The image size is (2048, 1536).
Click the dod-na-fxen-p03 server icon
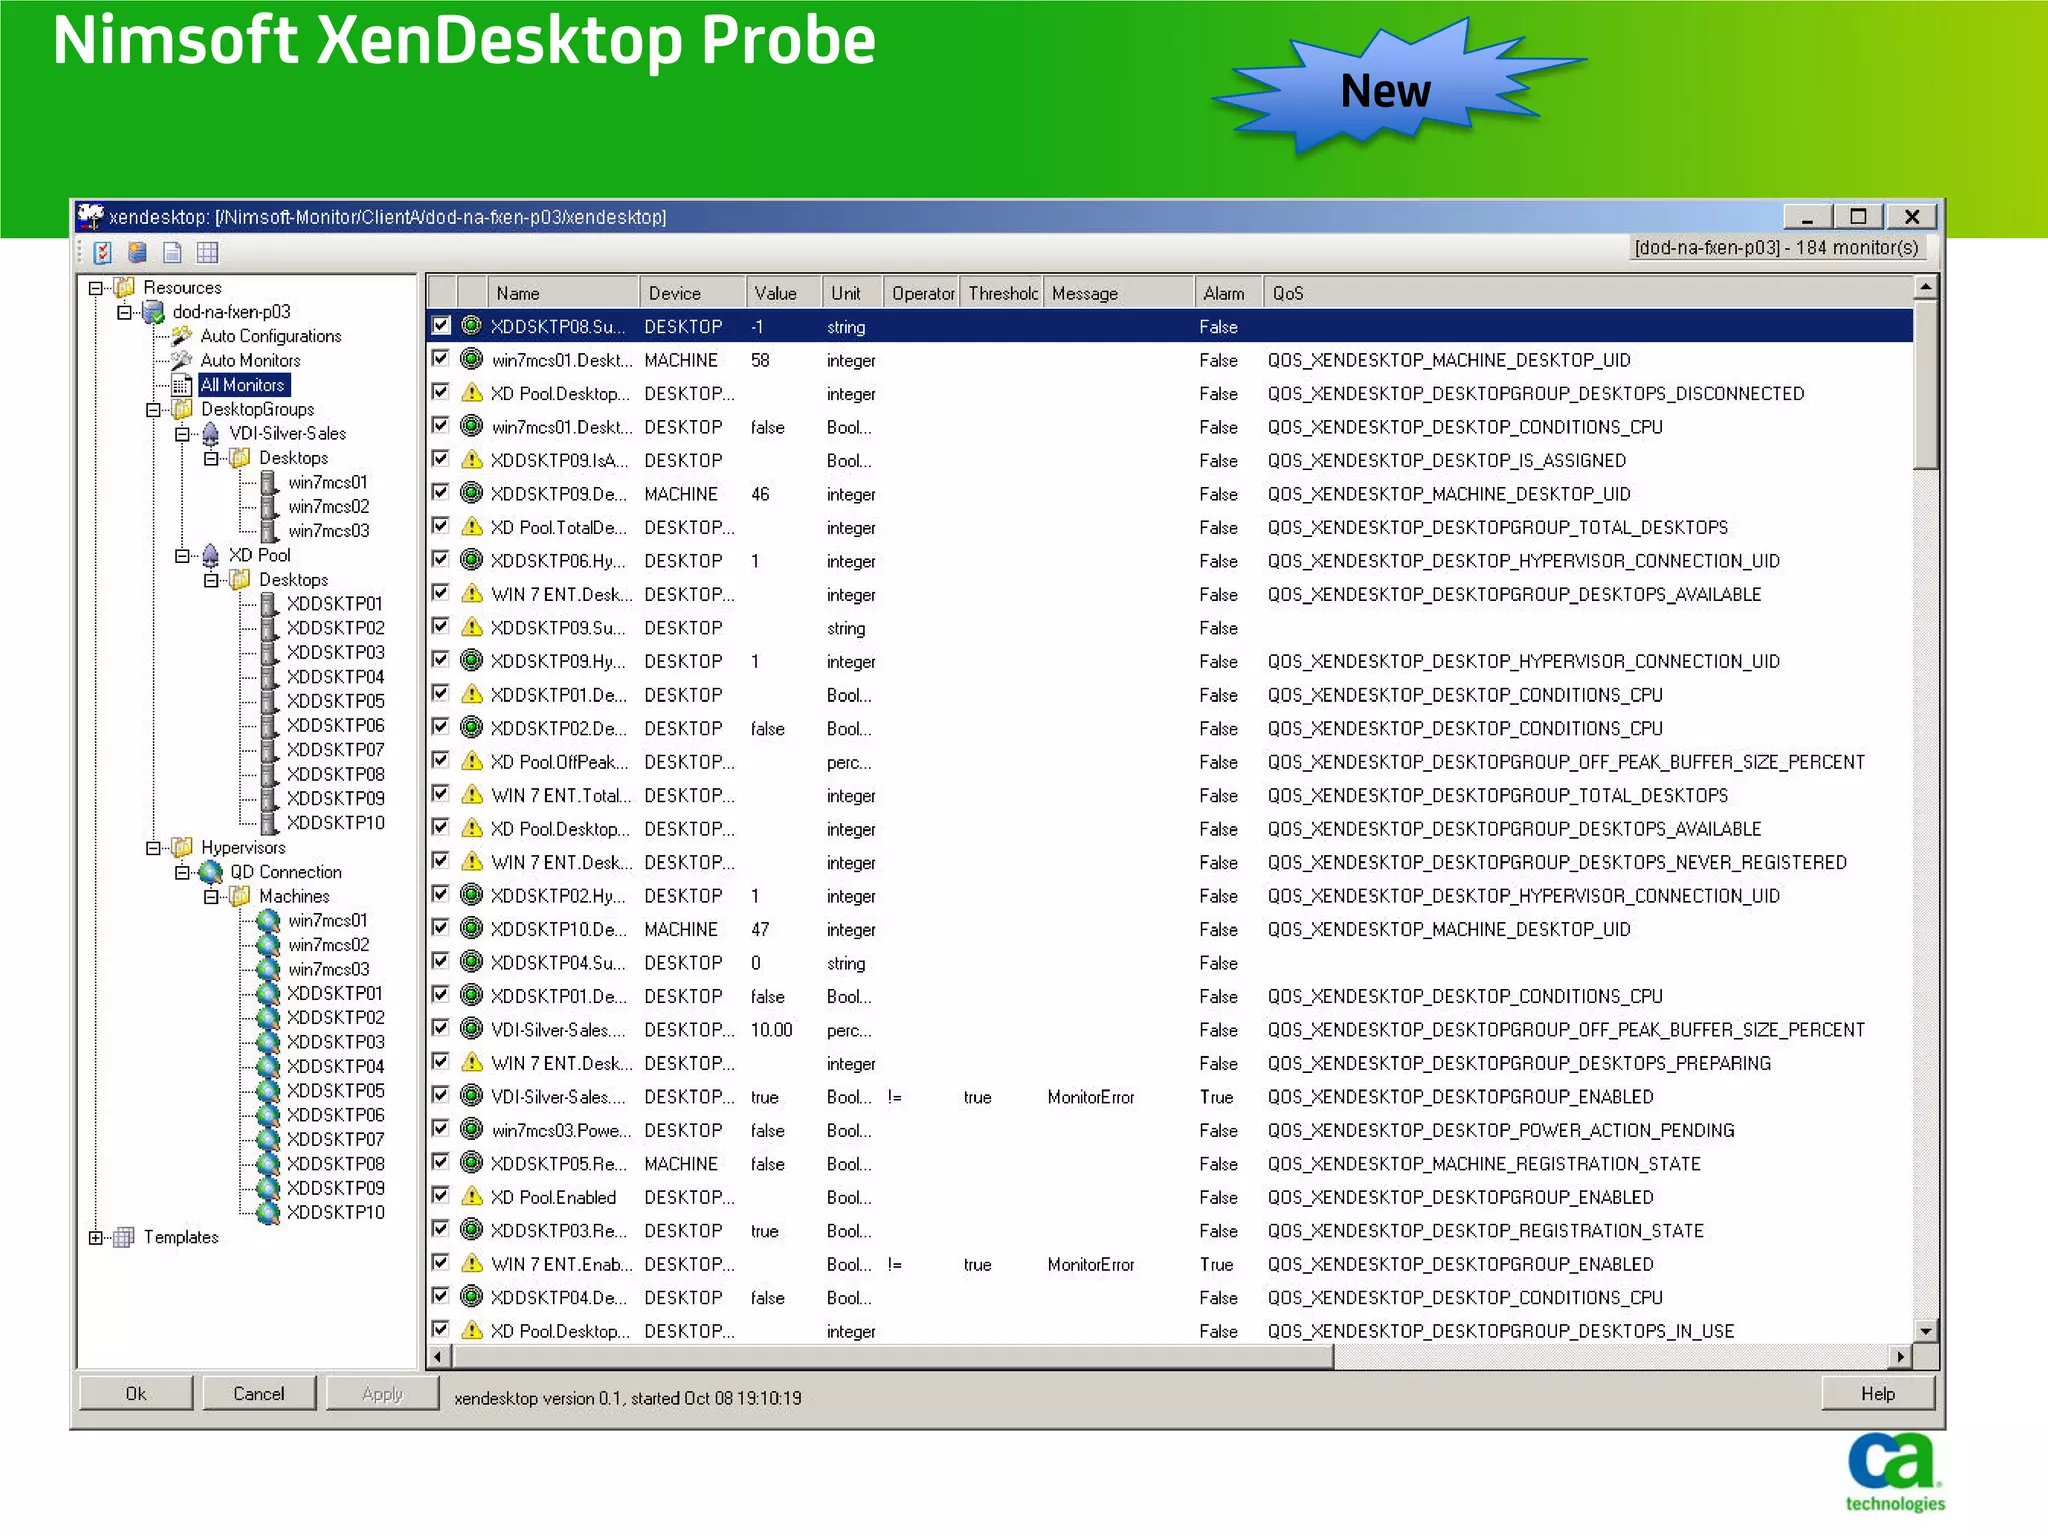tap(154, 312)
